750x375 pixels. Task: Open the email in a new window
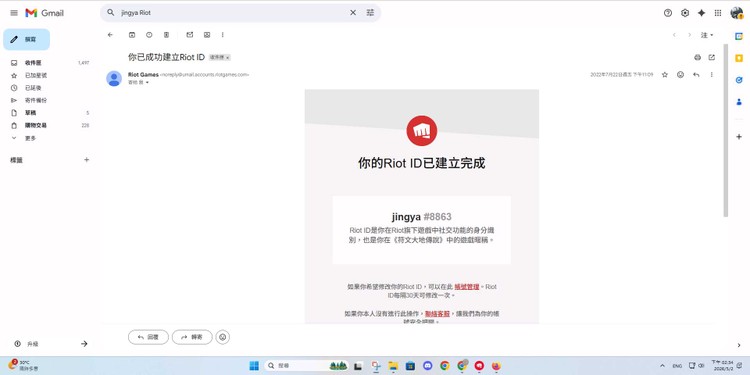712,57
